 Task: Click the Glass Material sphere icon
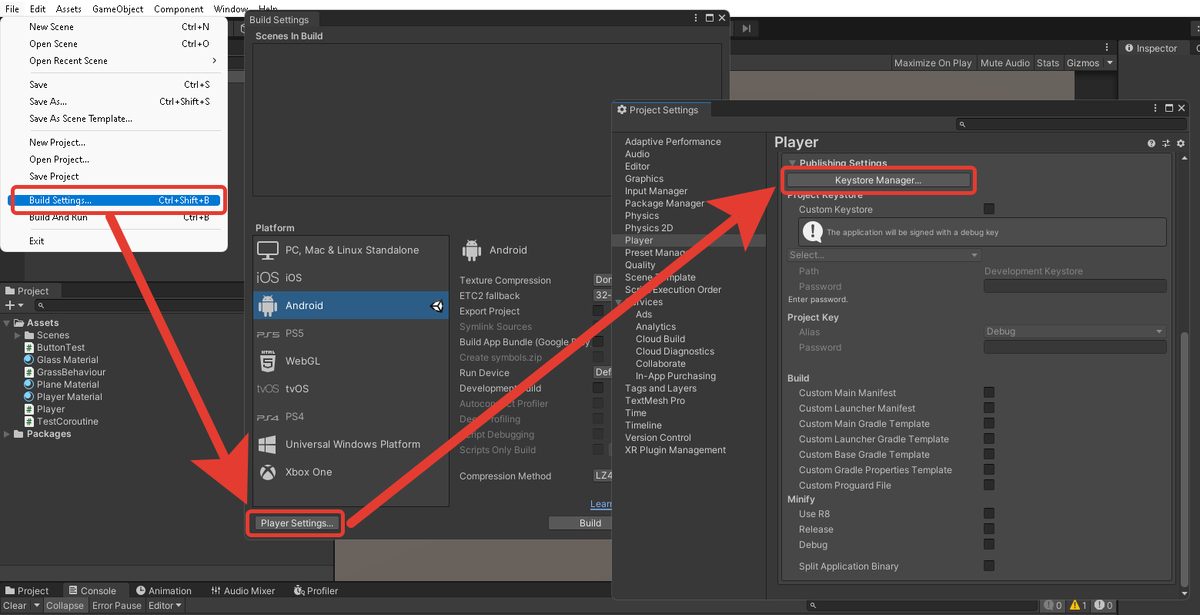[x=30, y=360]
